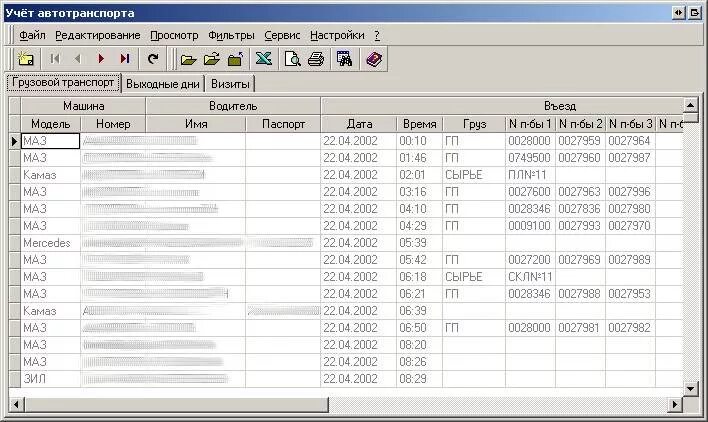Open the question mark help menu
This screenshot has height=422, width=708.
pos(377,35)
